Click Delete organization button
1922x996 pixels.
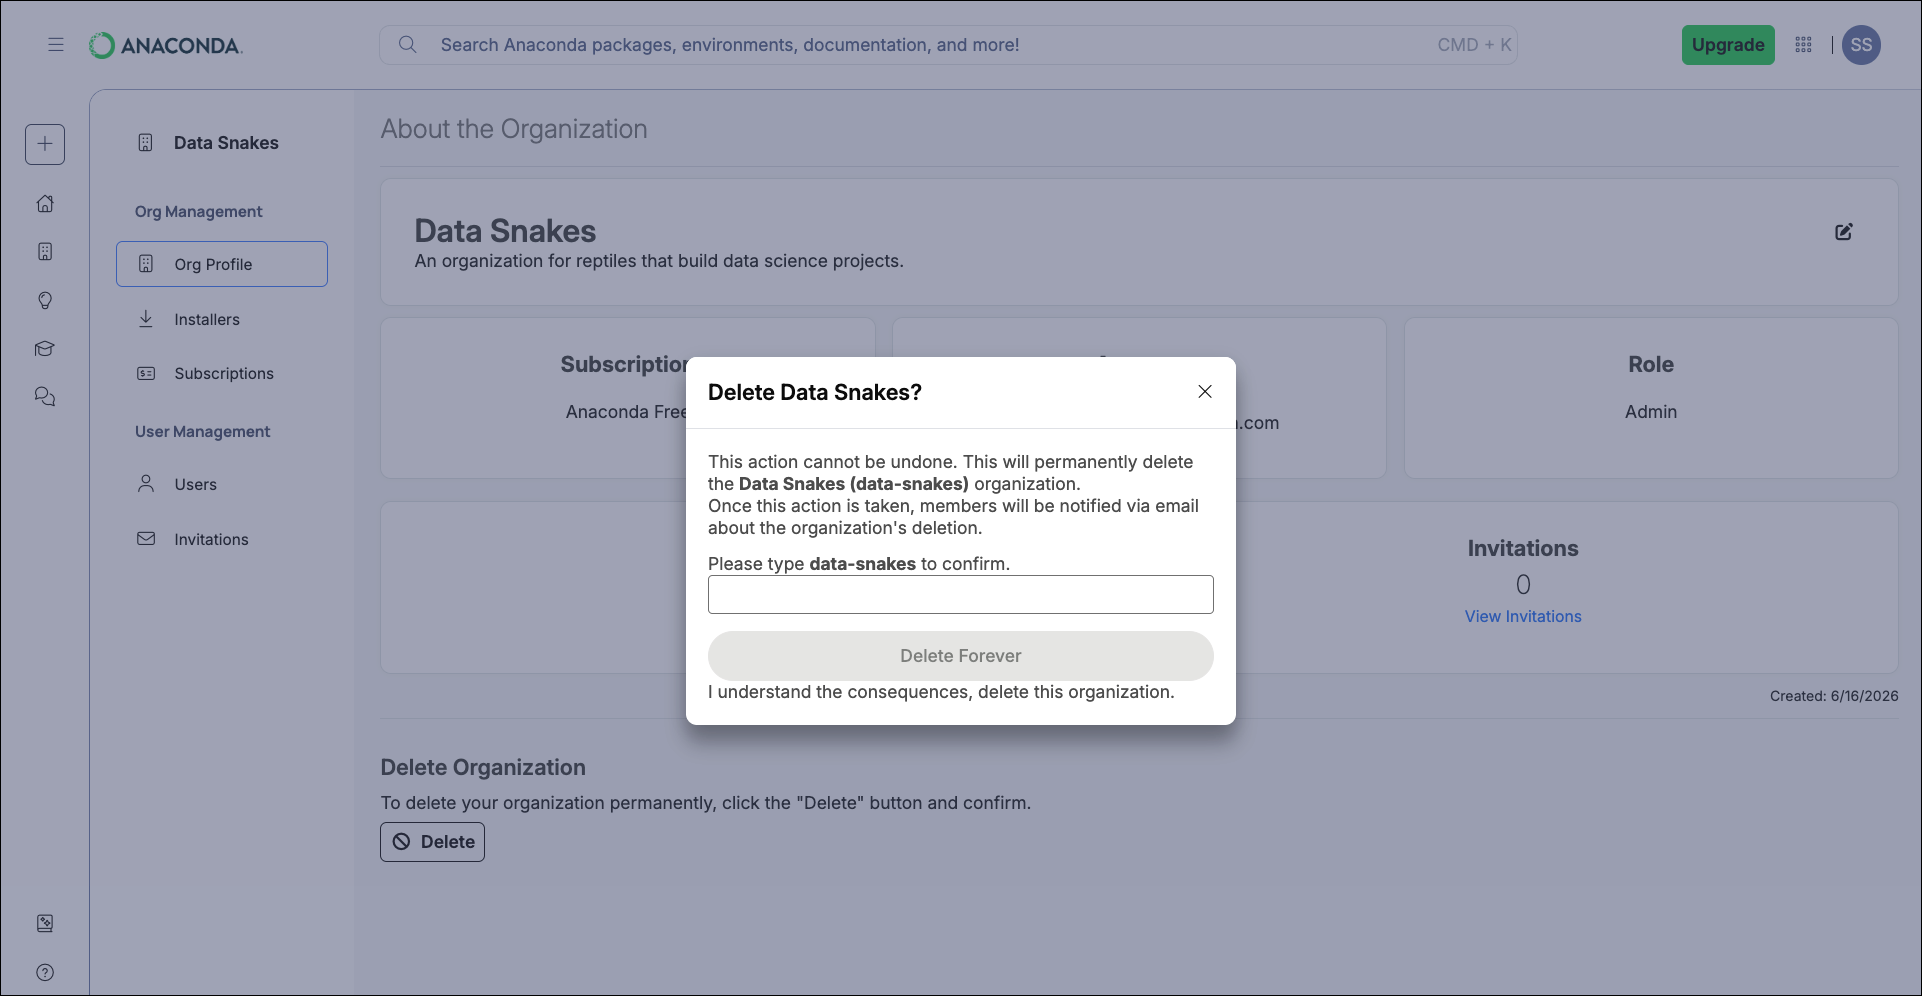[432, 842]
